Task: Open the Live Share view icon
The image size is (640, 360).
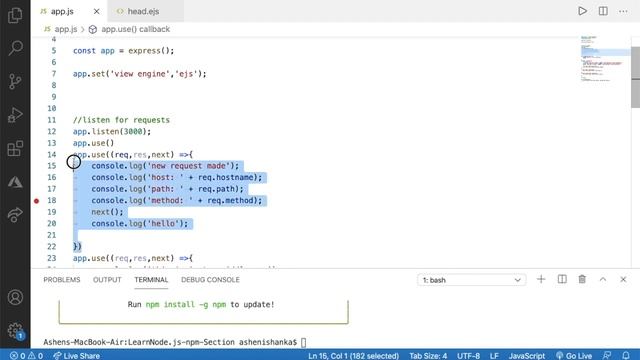Action: [x=15, y=215]
